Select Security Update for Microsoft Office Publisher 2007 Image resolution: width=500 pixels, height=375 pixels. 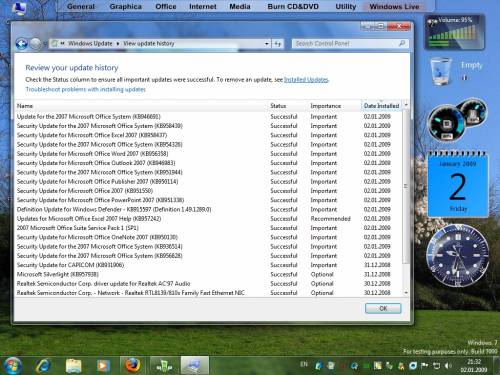pyautogui.click(x=208, y=182)
